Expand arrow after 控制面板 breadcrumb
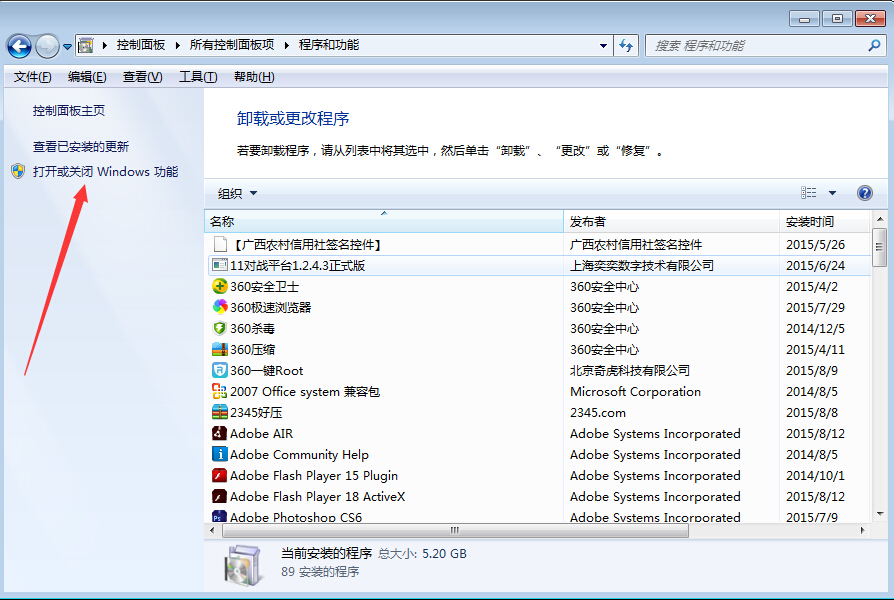 (x=177, y=46)
